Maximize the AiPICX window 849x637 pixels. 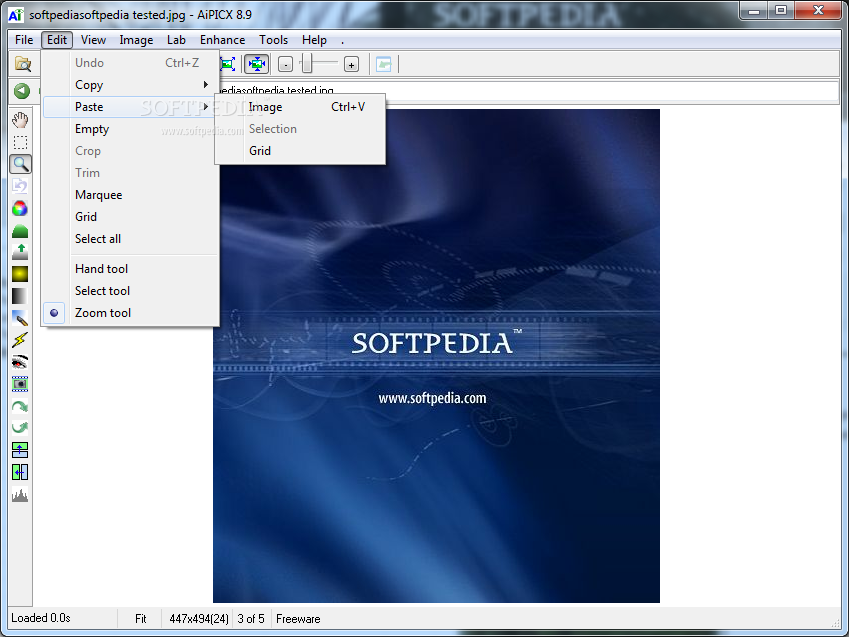[781, 10]
